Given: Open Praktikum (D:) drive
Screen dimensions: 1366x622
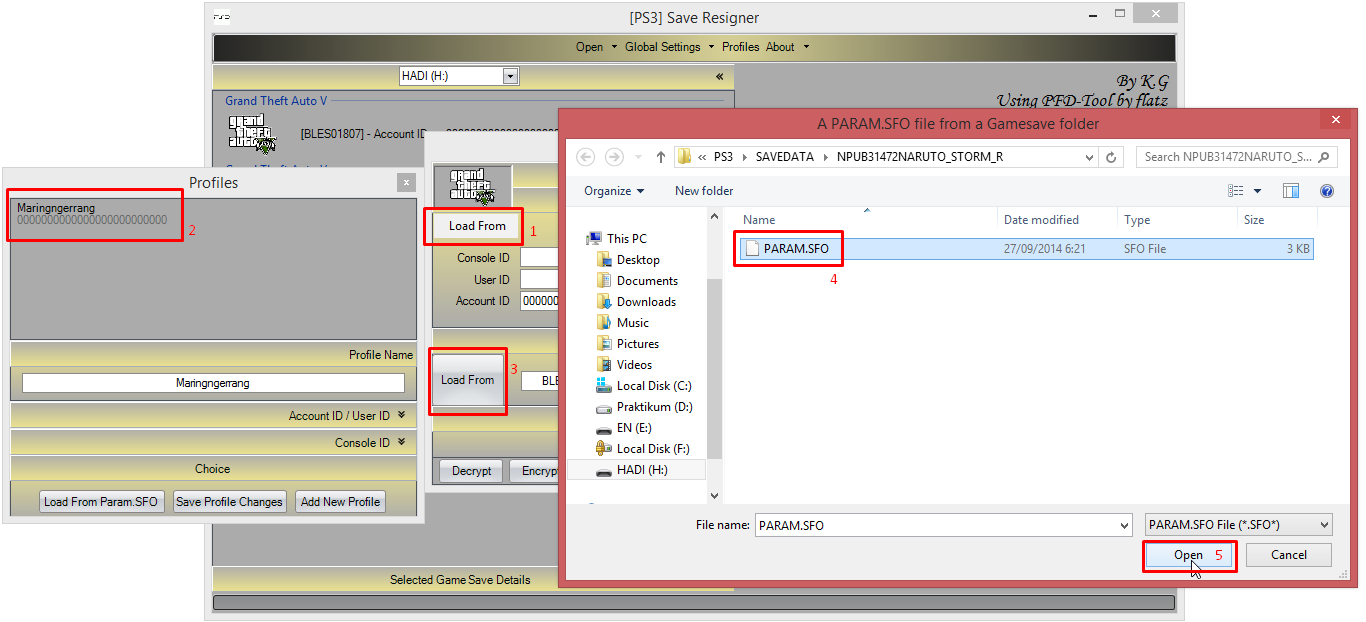Looking at the screenshot, I should (655, 406).
